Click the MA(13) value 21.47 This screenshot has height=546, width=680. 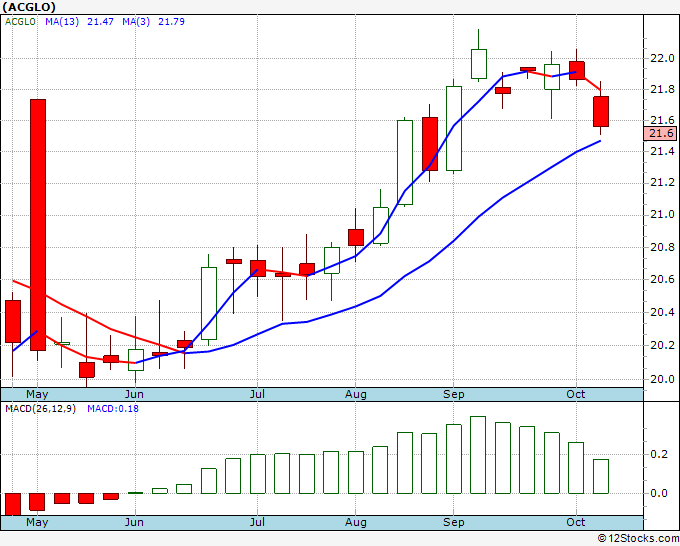(100, 22)
